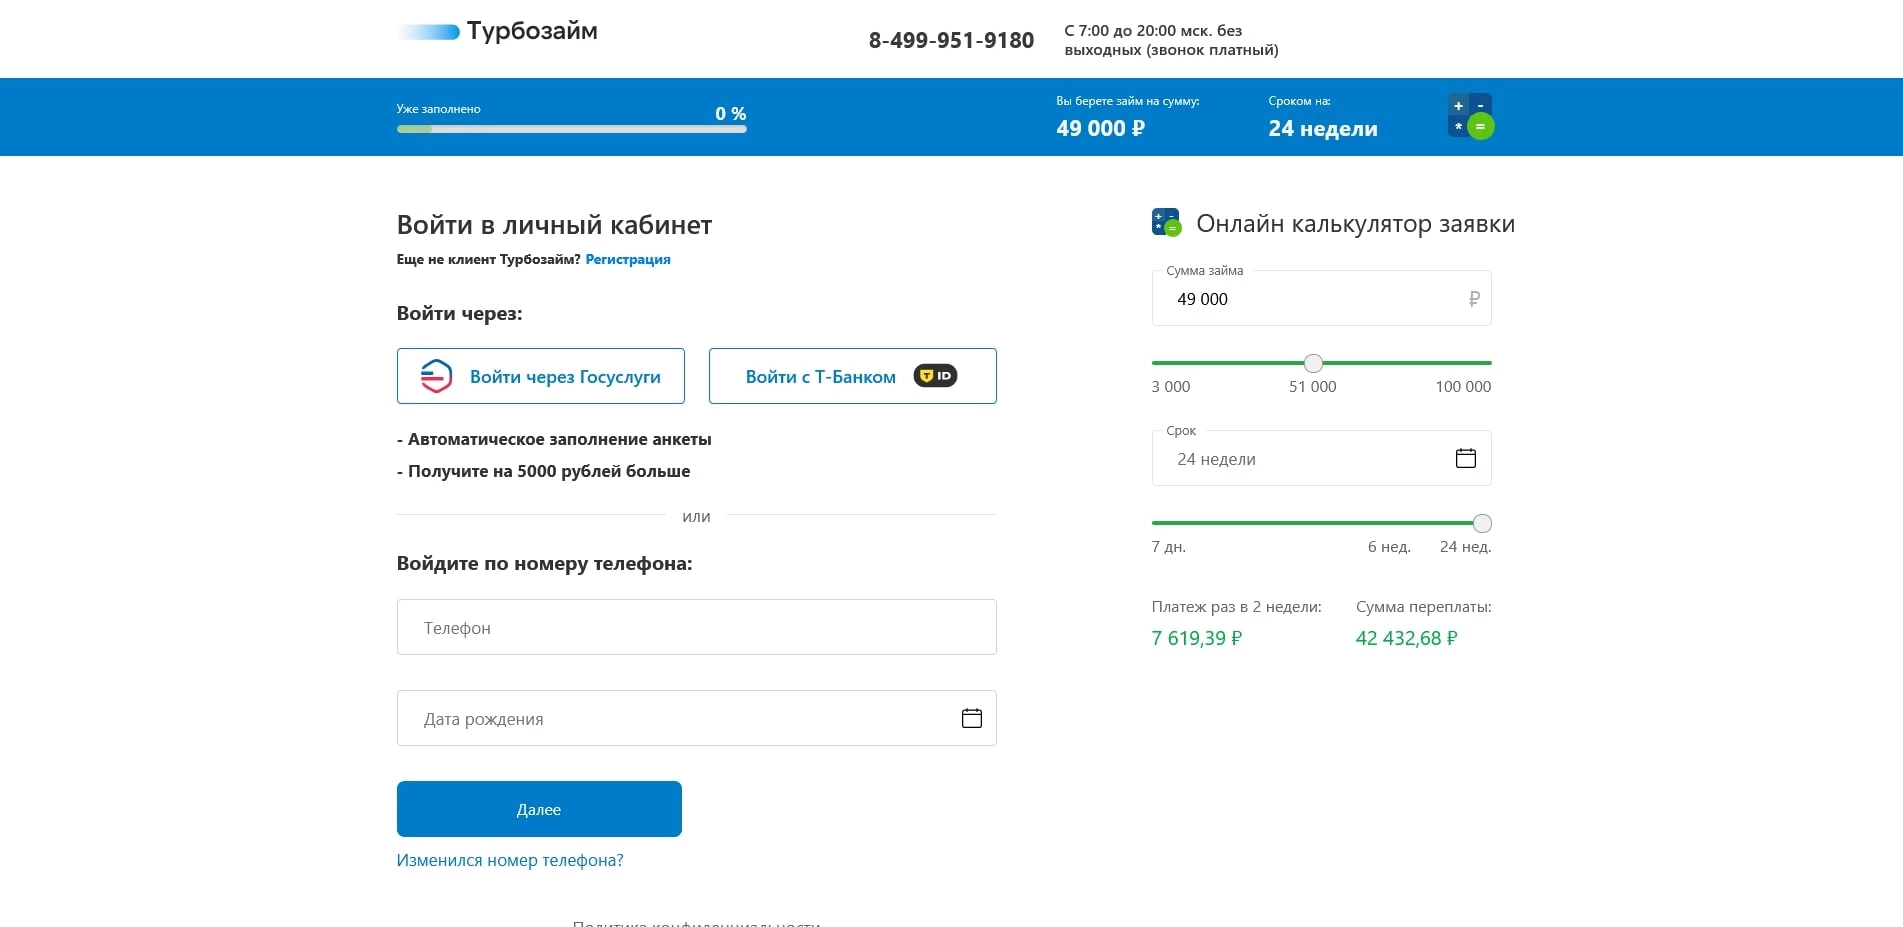Click the loan amount slider handle
1903x927 pixels.
click(1313, 363)
